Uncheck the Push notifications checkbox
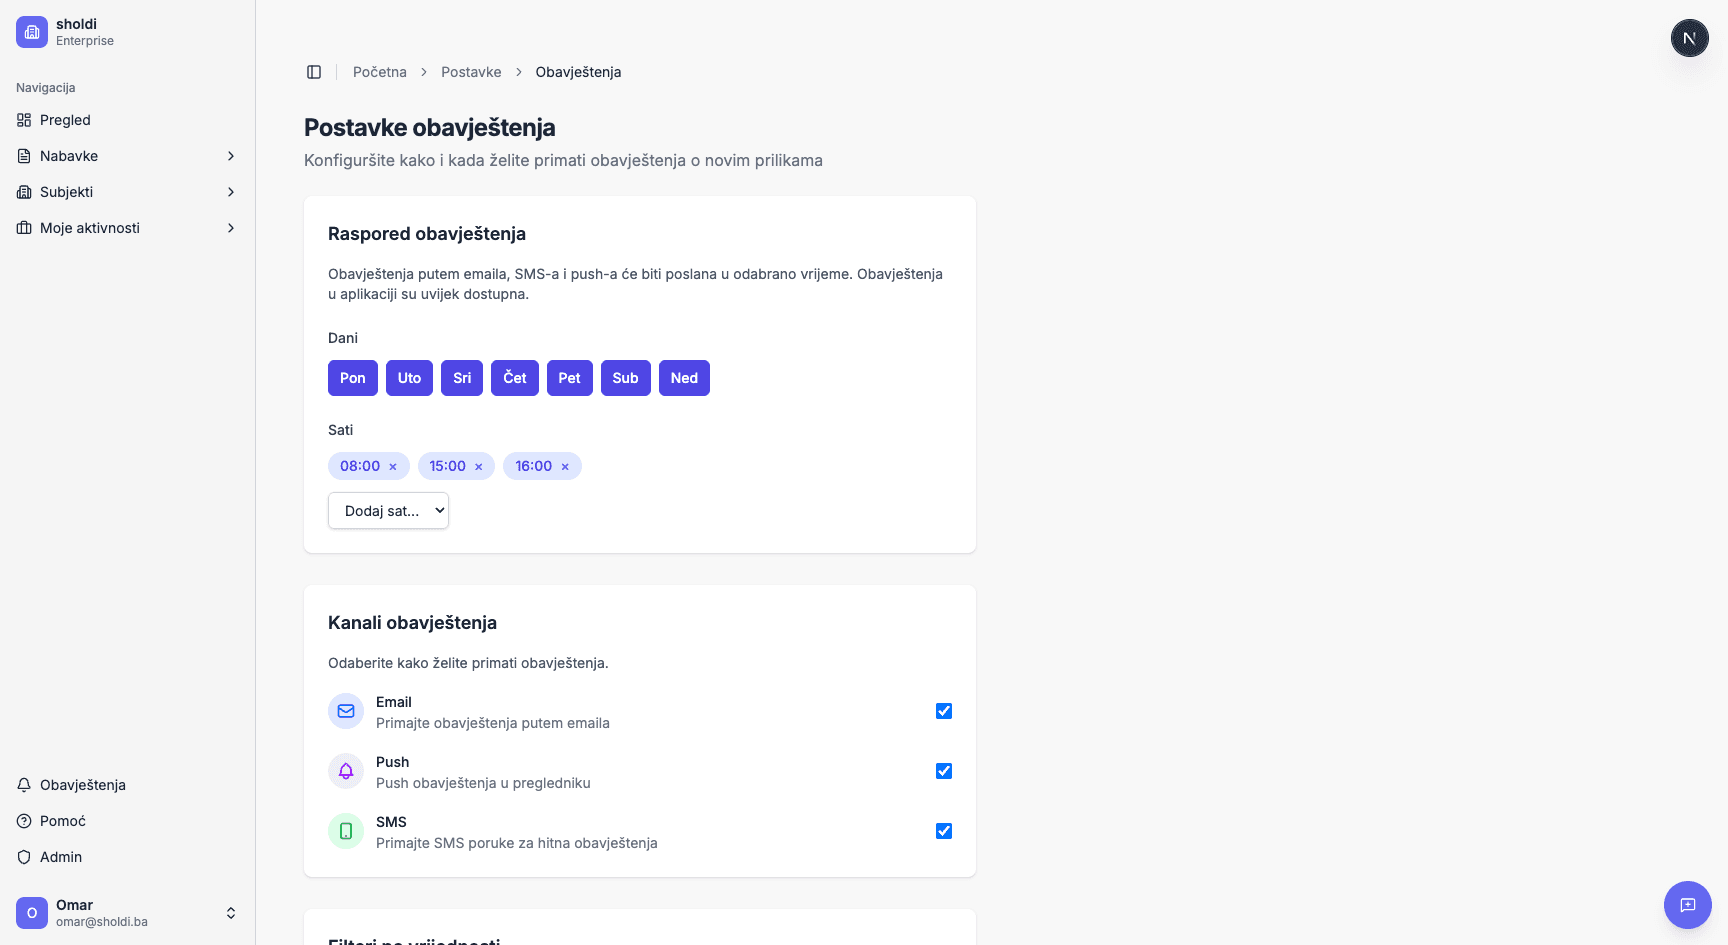Screen dimensions: 1728x945 coord(943,771)
